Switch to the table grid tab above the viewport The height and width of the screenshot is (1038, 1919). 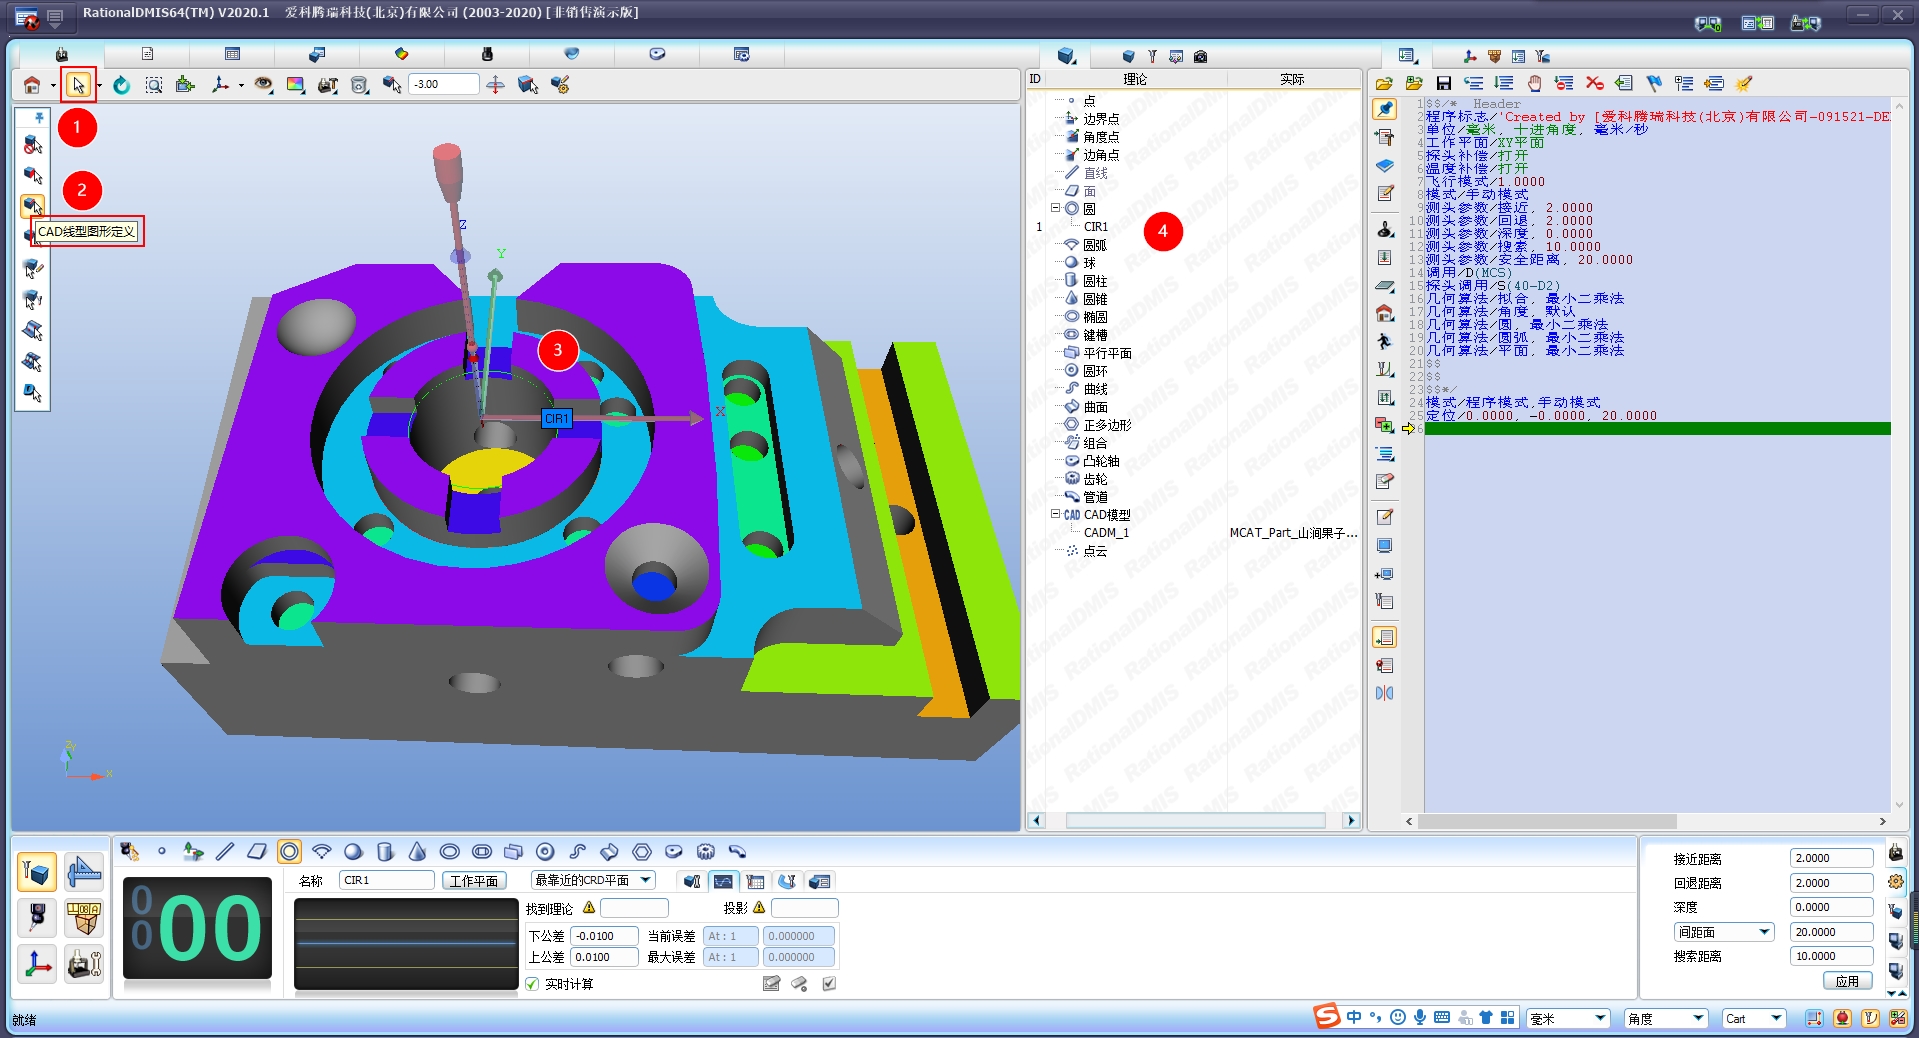click(x=232, y=54)
